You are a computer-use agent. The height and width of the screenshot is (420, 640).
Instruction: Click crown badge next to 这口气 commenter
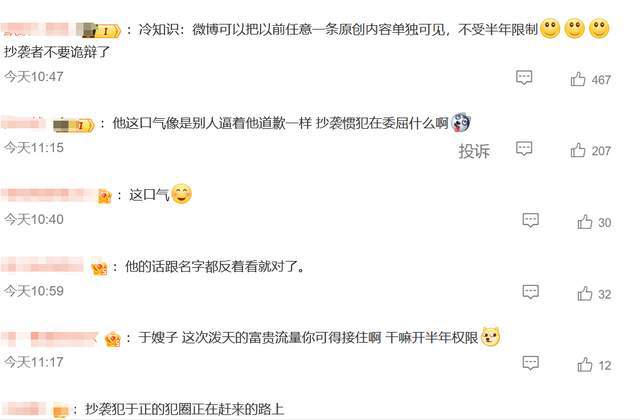coord(105,197)
